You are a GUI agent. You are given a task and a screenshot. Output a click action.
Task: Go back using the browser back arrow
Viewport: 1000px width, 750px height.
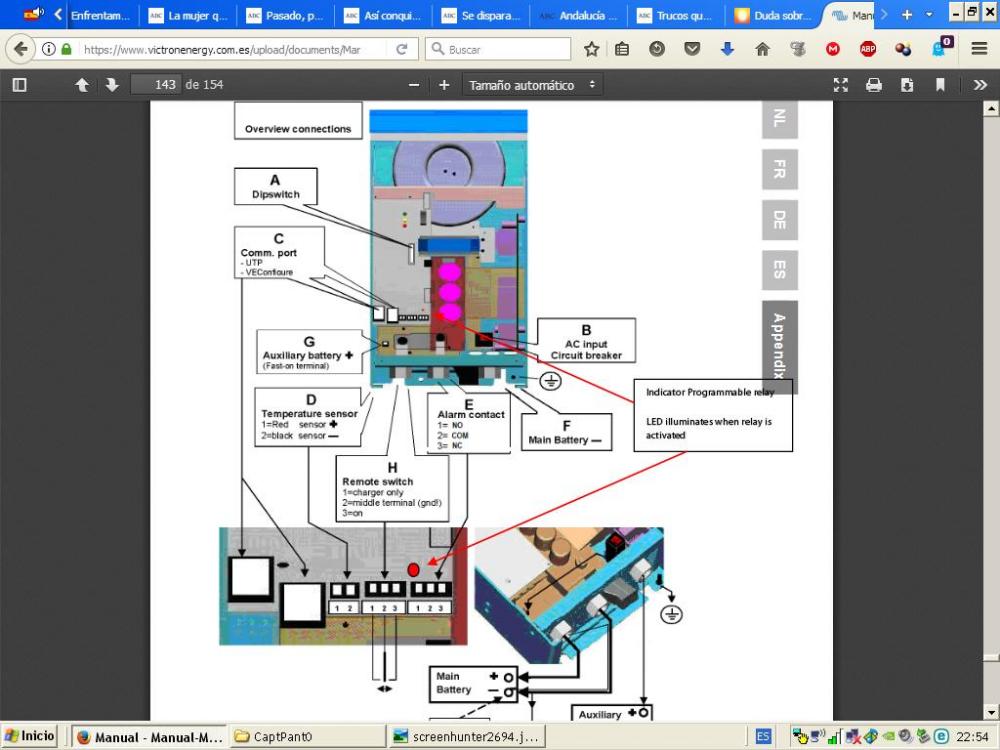(20, 49)
